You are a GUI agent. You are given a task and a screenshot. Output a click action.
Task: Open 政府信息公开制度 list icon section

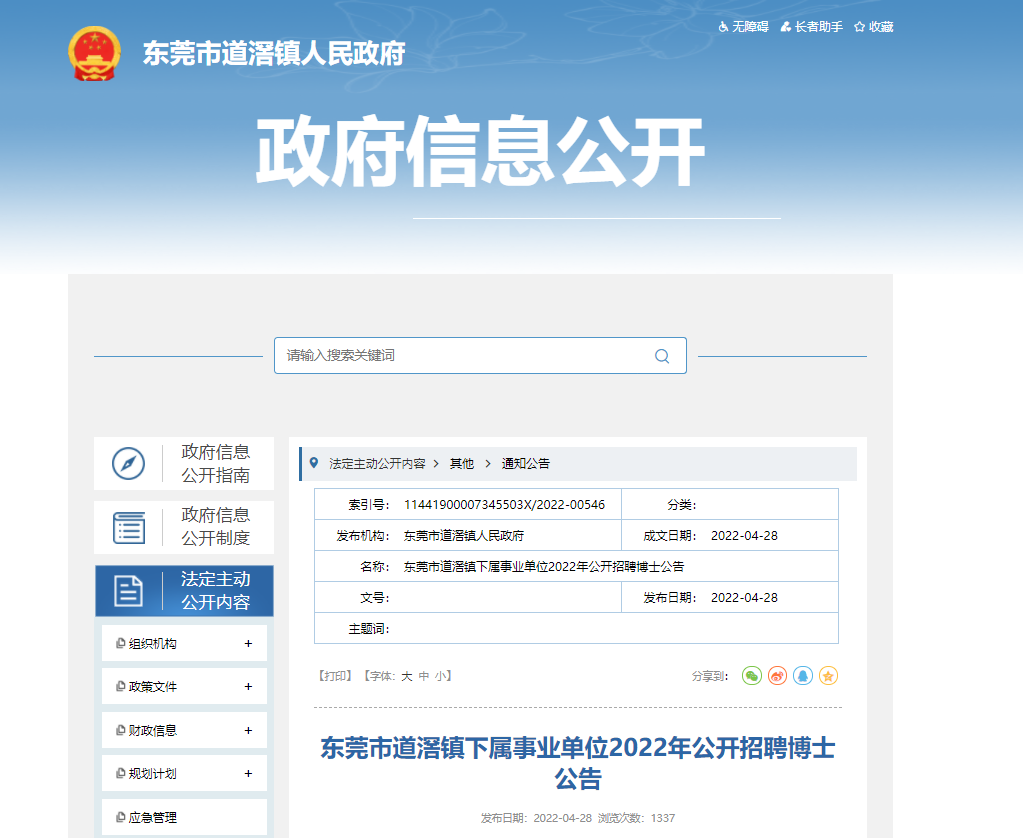click(129, 527)
